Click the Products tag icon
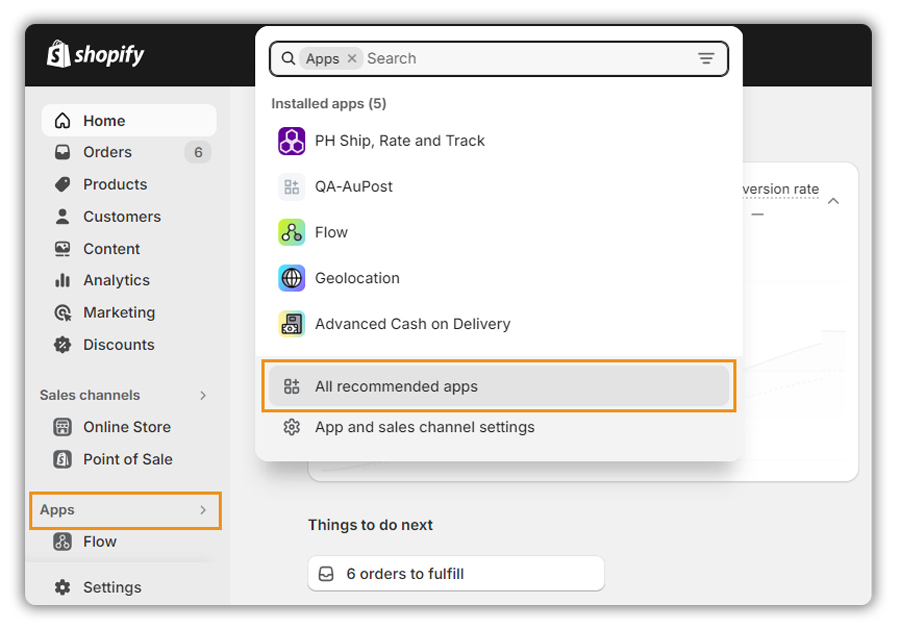The height and width of the screenshot is (629, 900). click(63, 184)
